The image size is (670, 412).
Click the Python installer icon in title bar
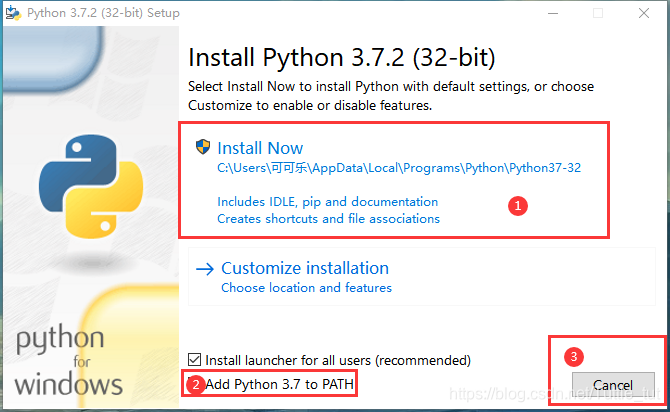click(x=13, y=13)
